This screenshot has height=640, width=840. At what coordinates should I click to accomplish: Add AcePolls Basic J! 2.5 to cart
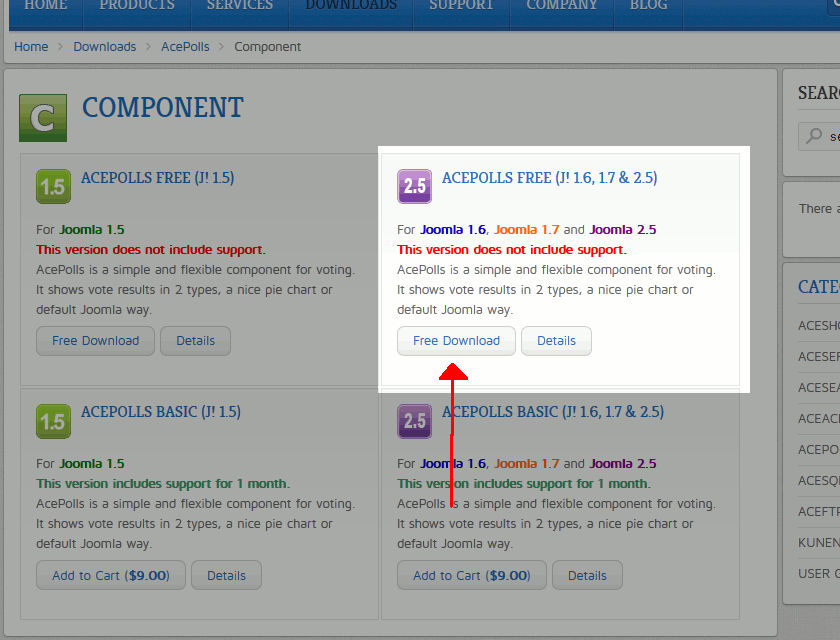[x=472, y=575]
